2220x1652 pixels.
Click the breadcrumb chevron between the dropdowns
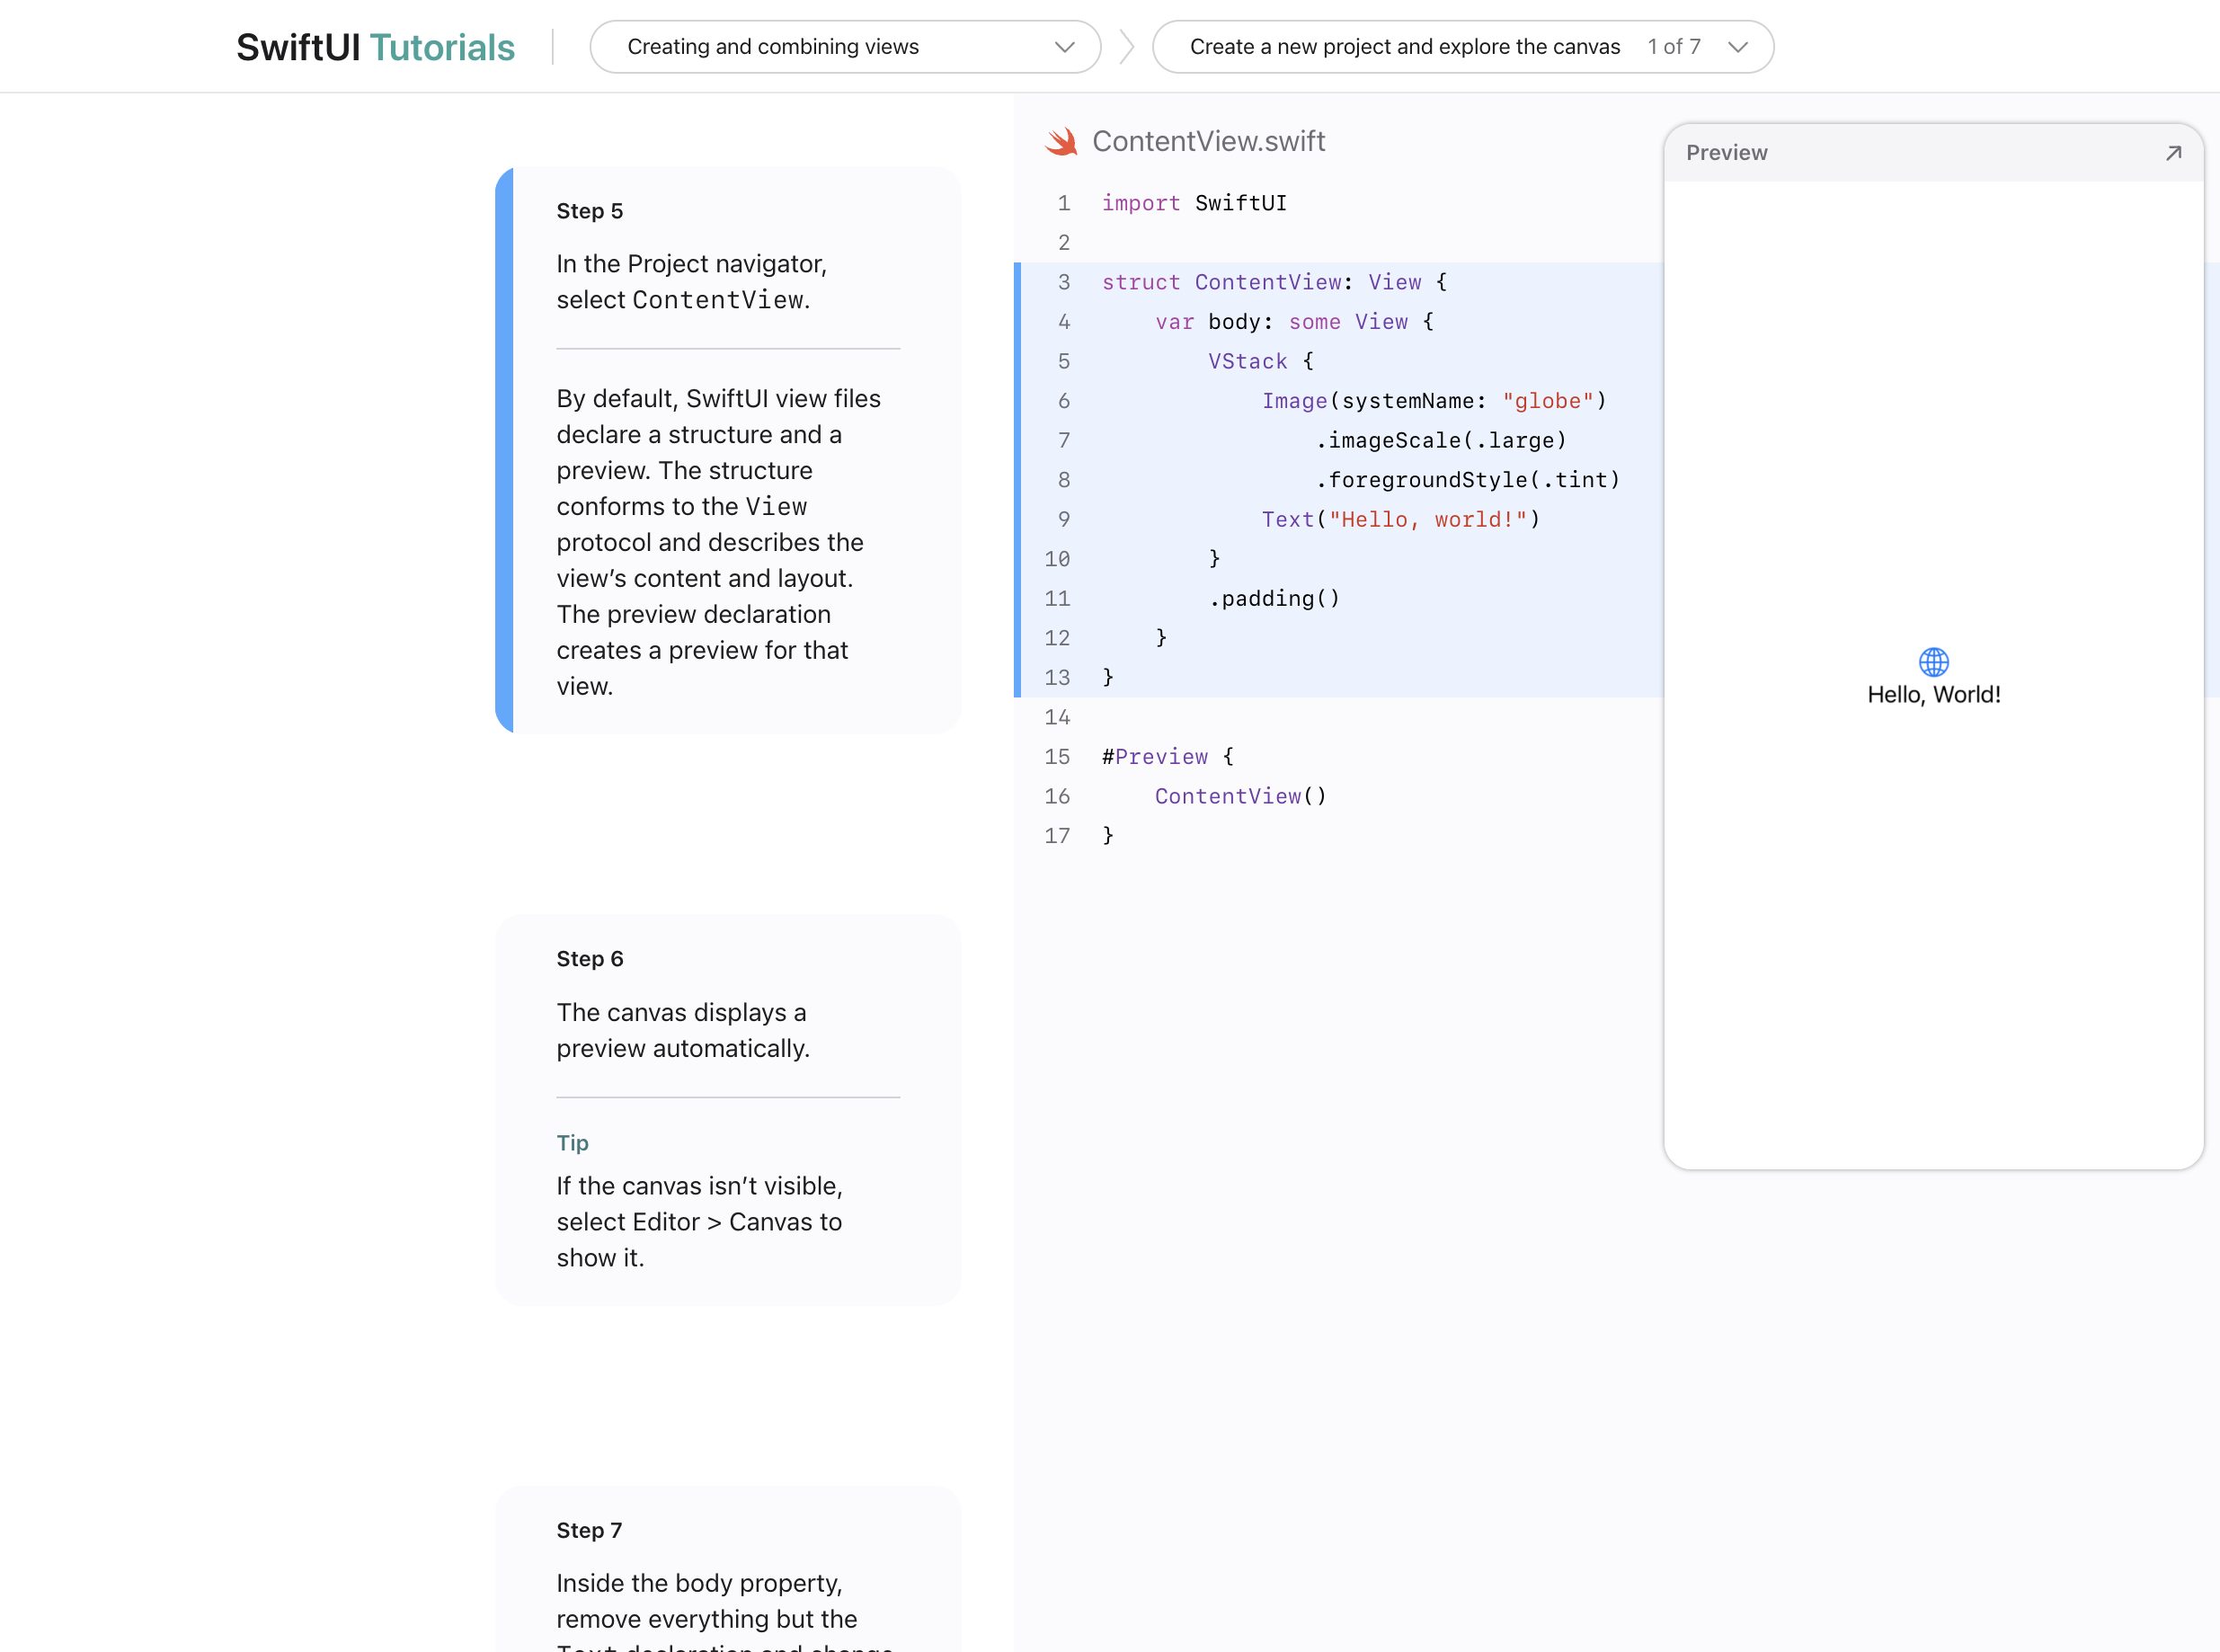tap(1127, 47)
